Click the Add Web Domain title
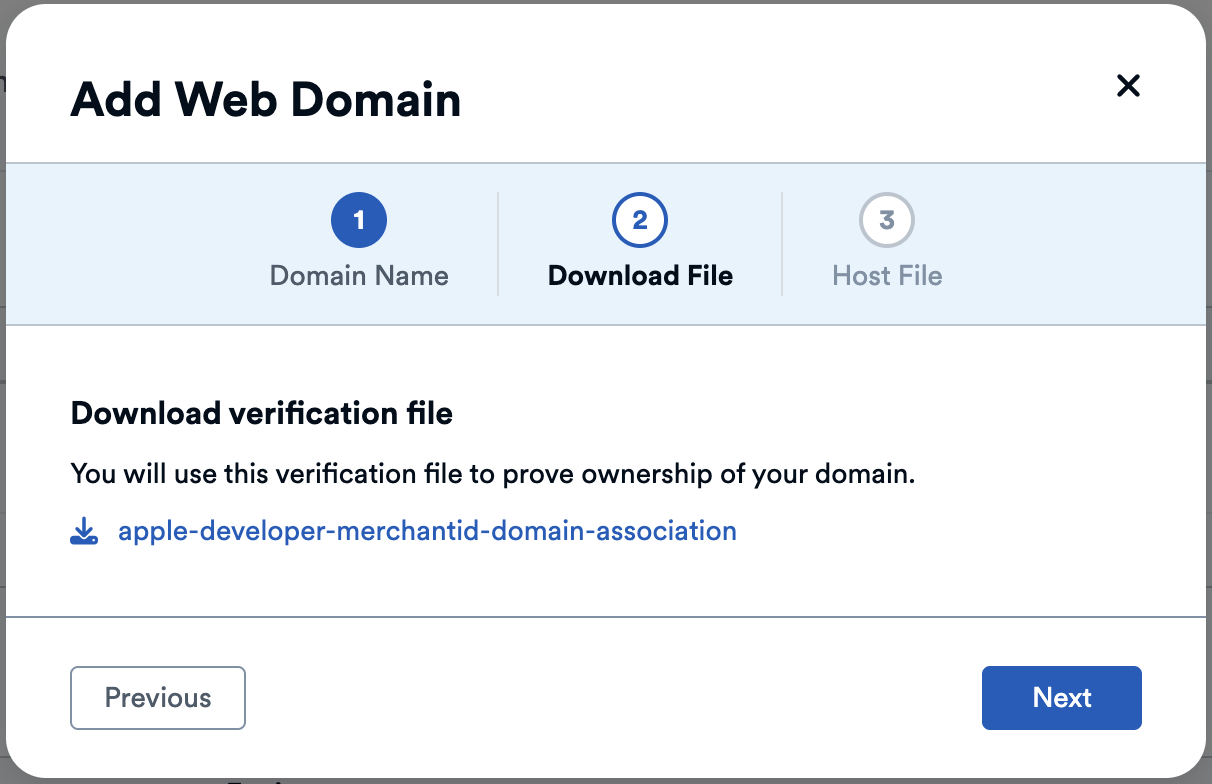 [266, 100]
